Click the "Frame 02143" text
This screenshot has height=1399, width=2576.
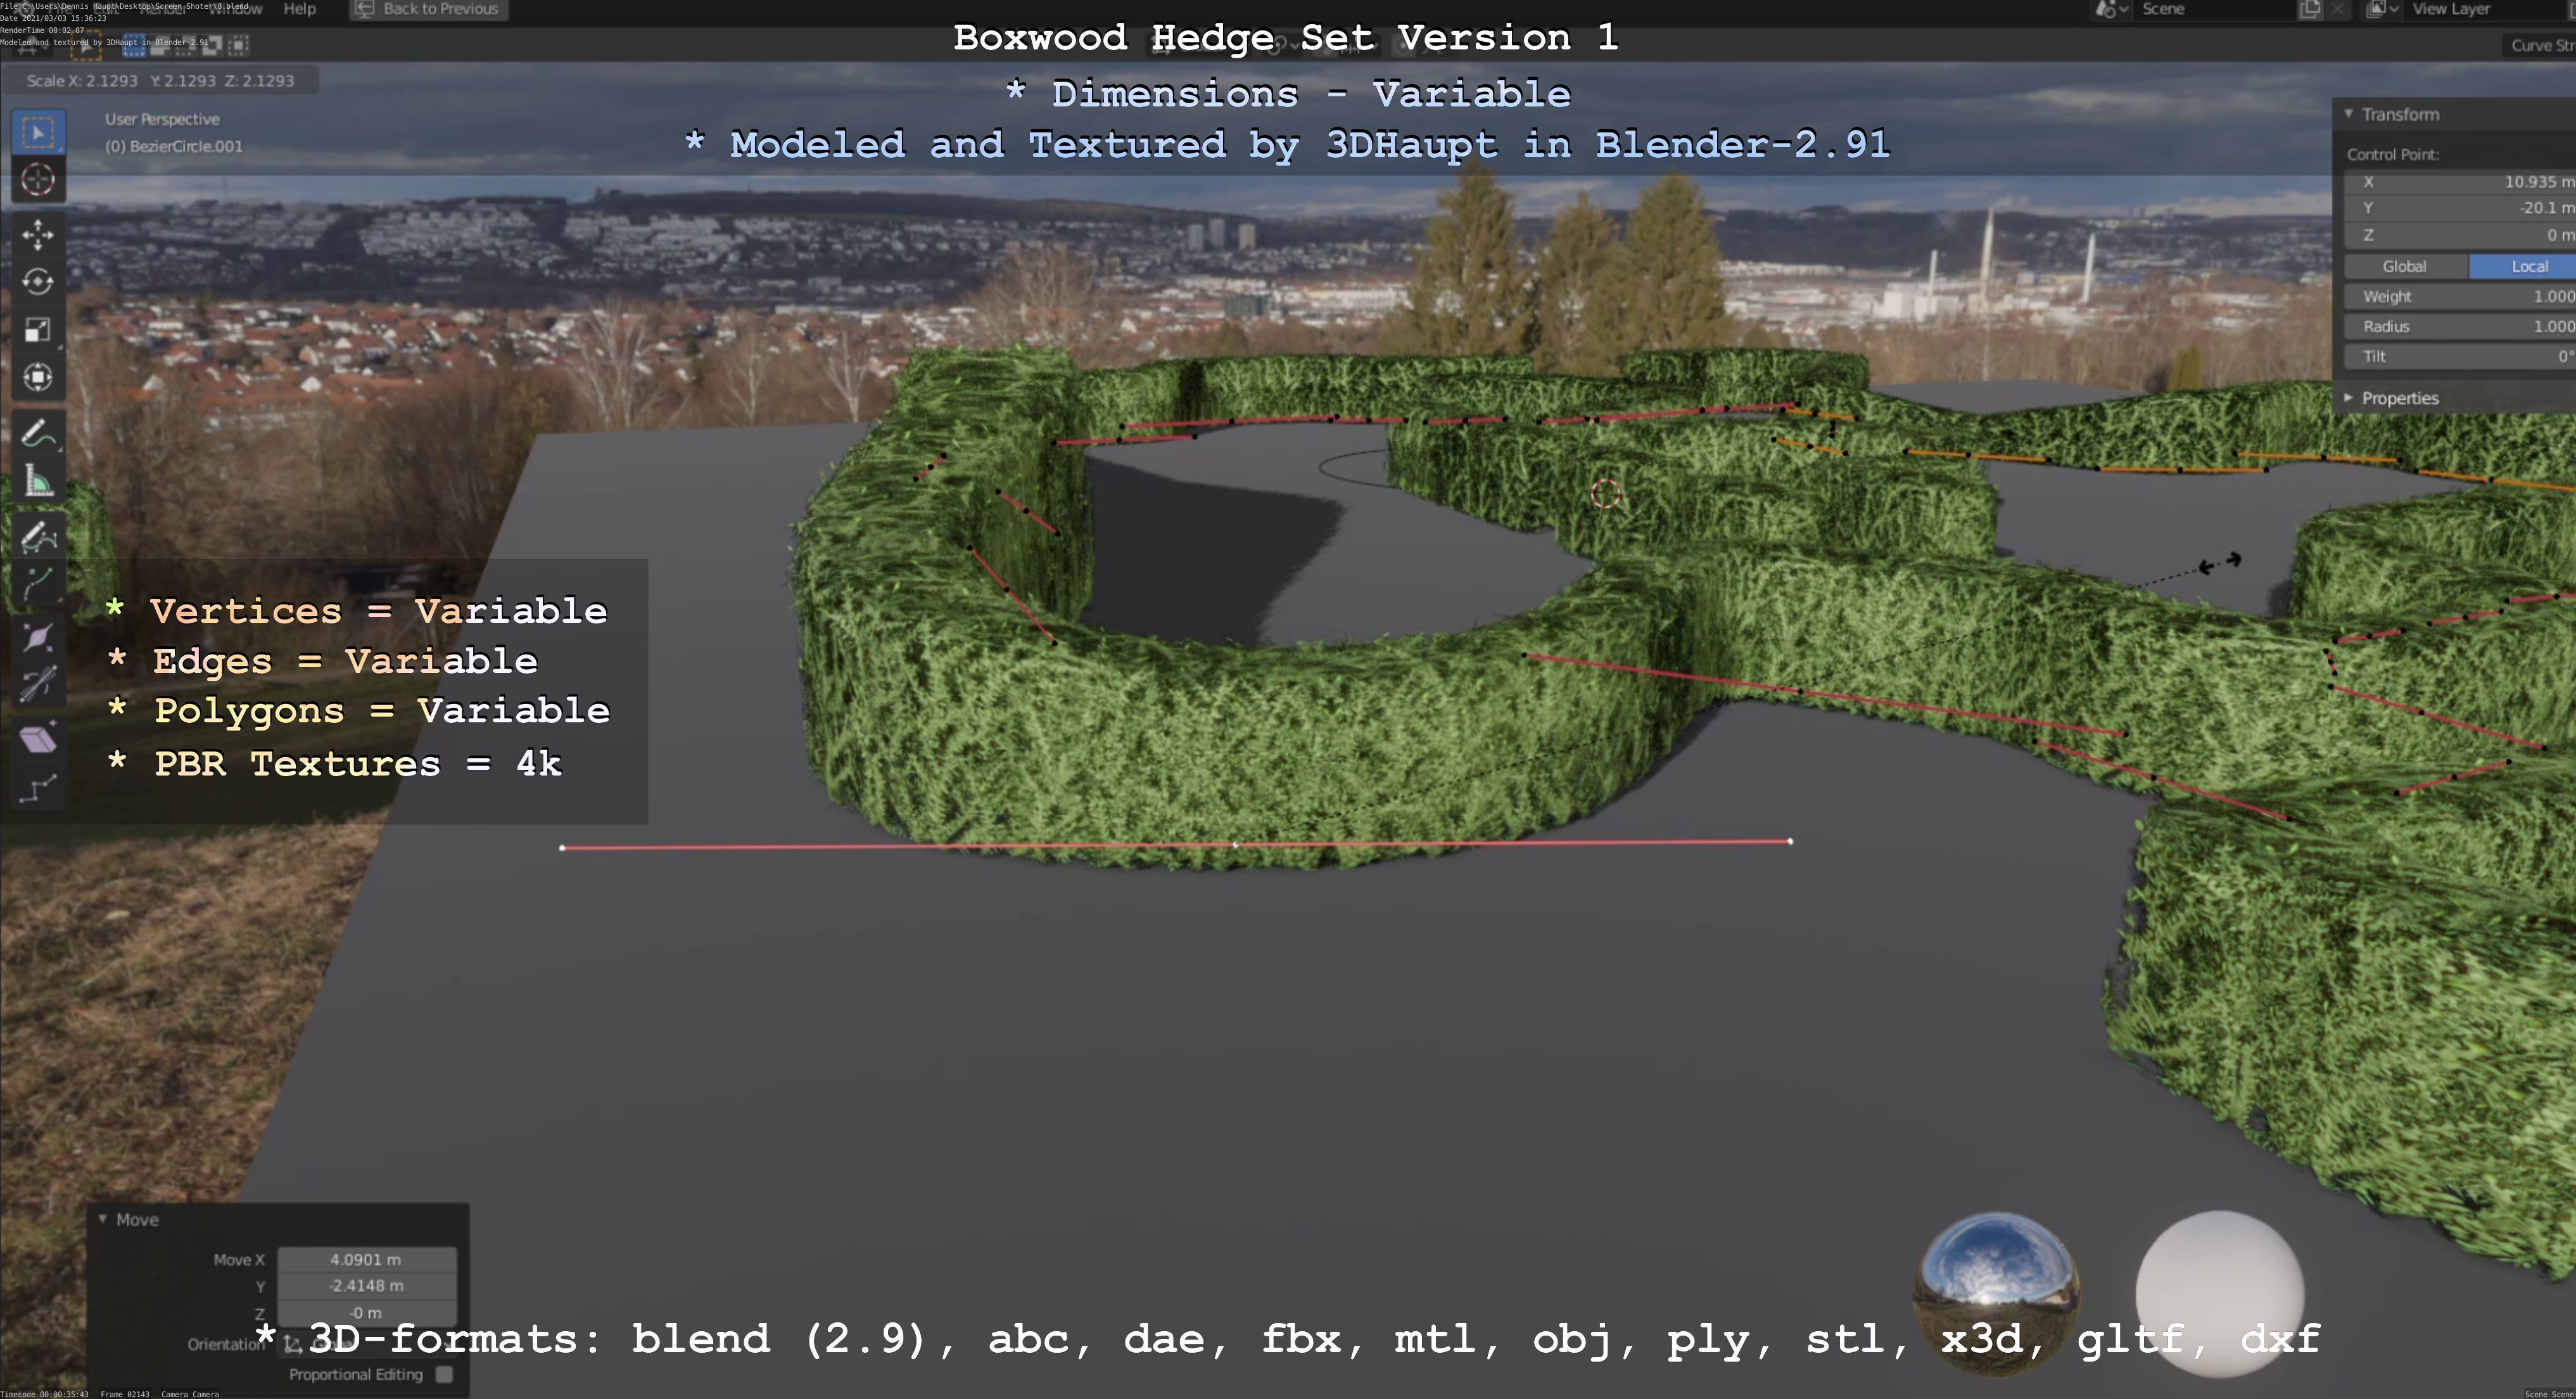click(125, 1394)
